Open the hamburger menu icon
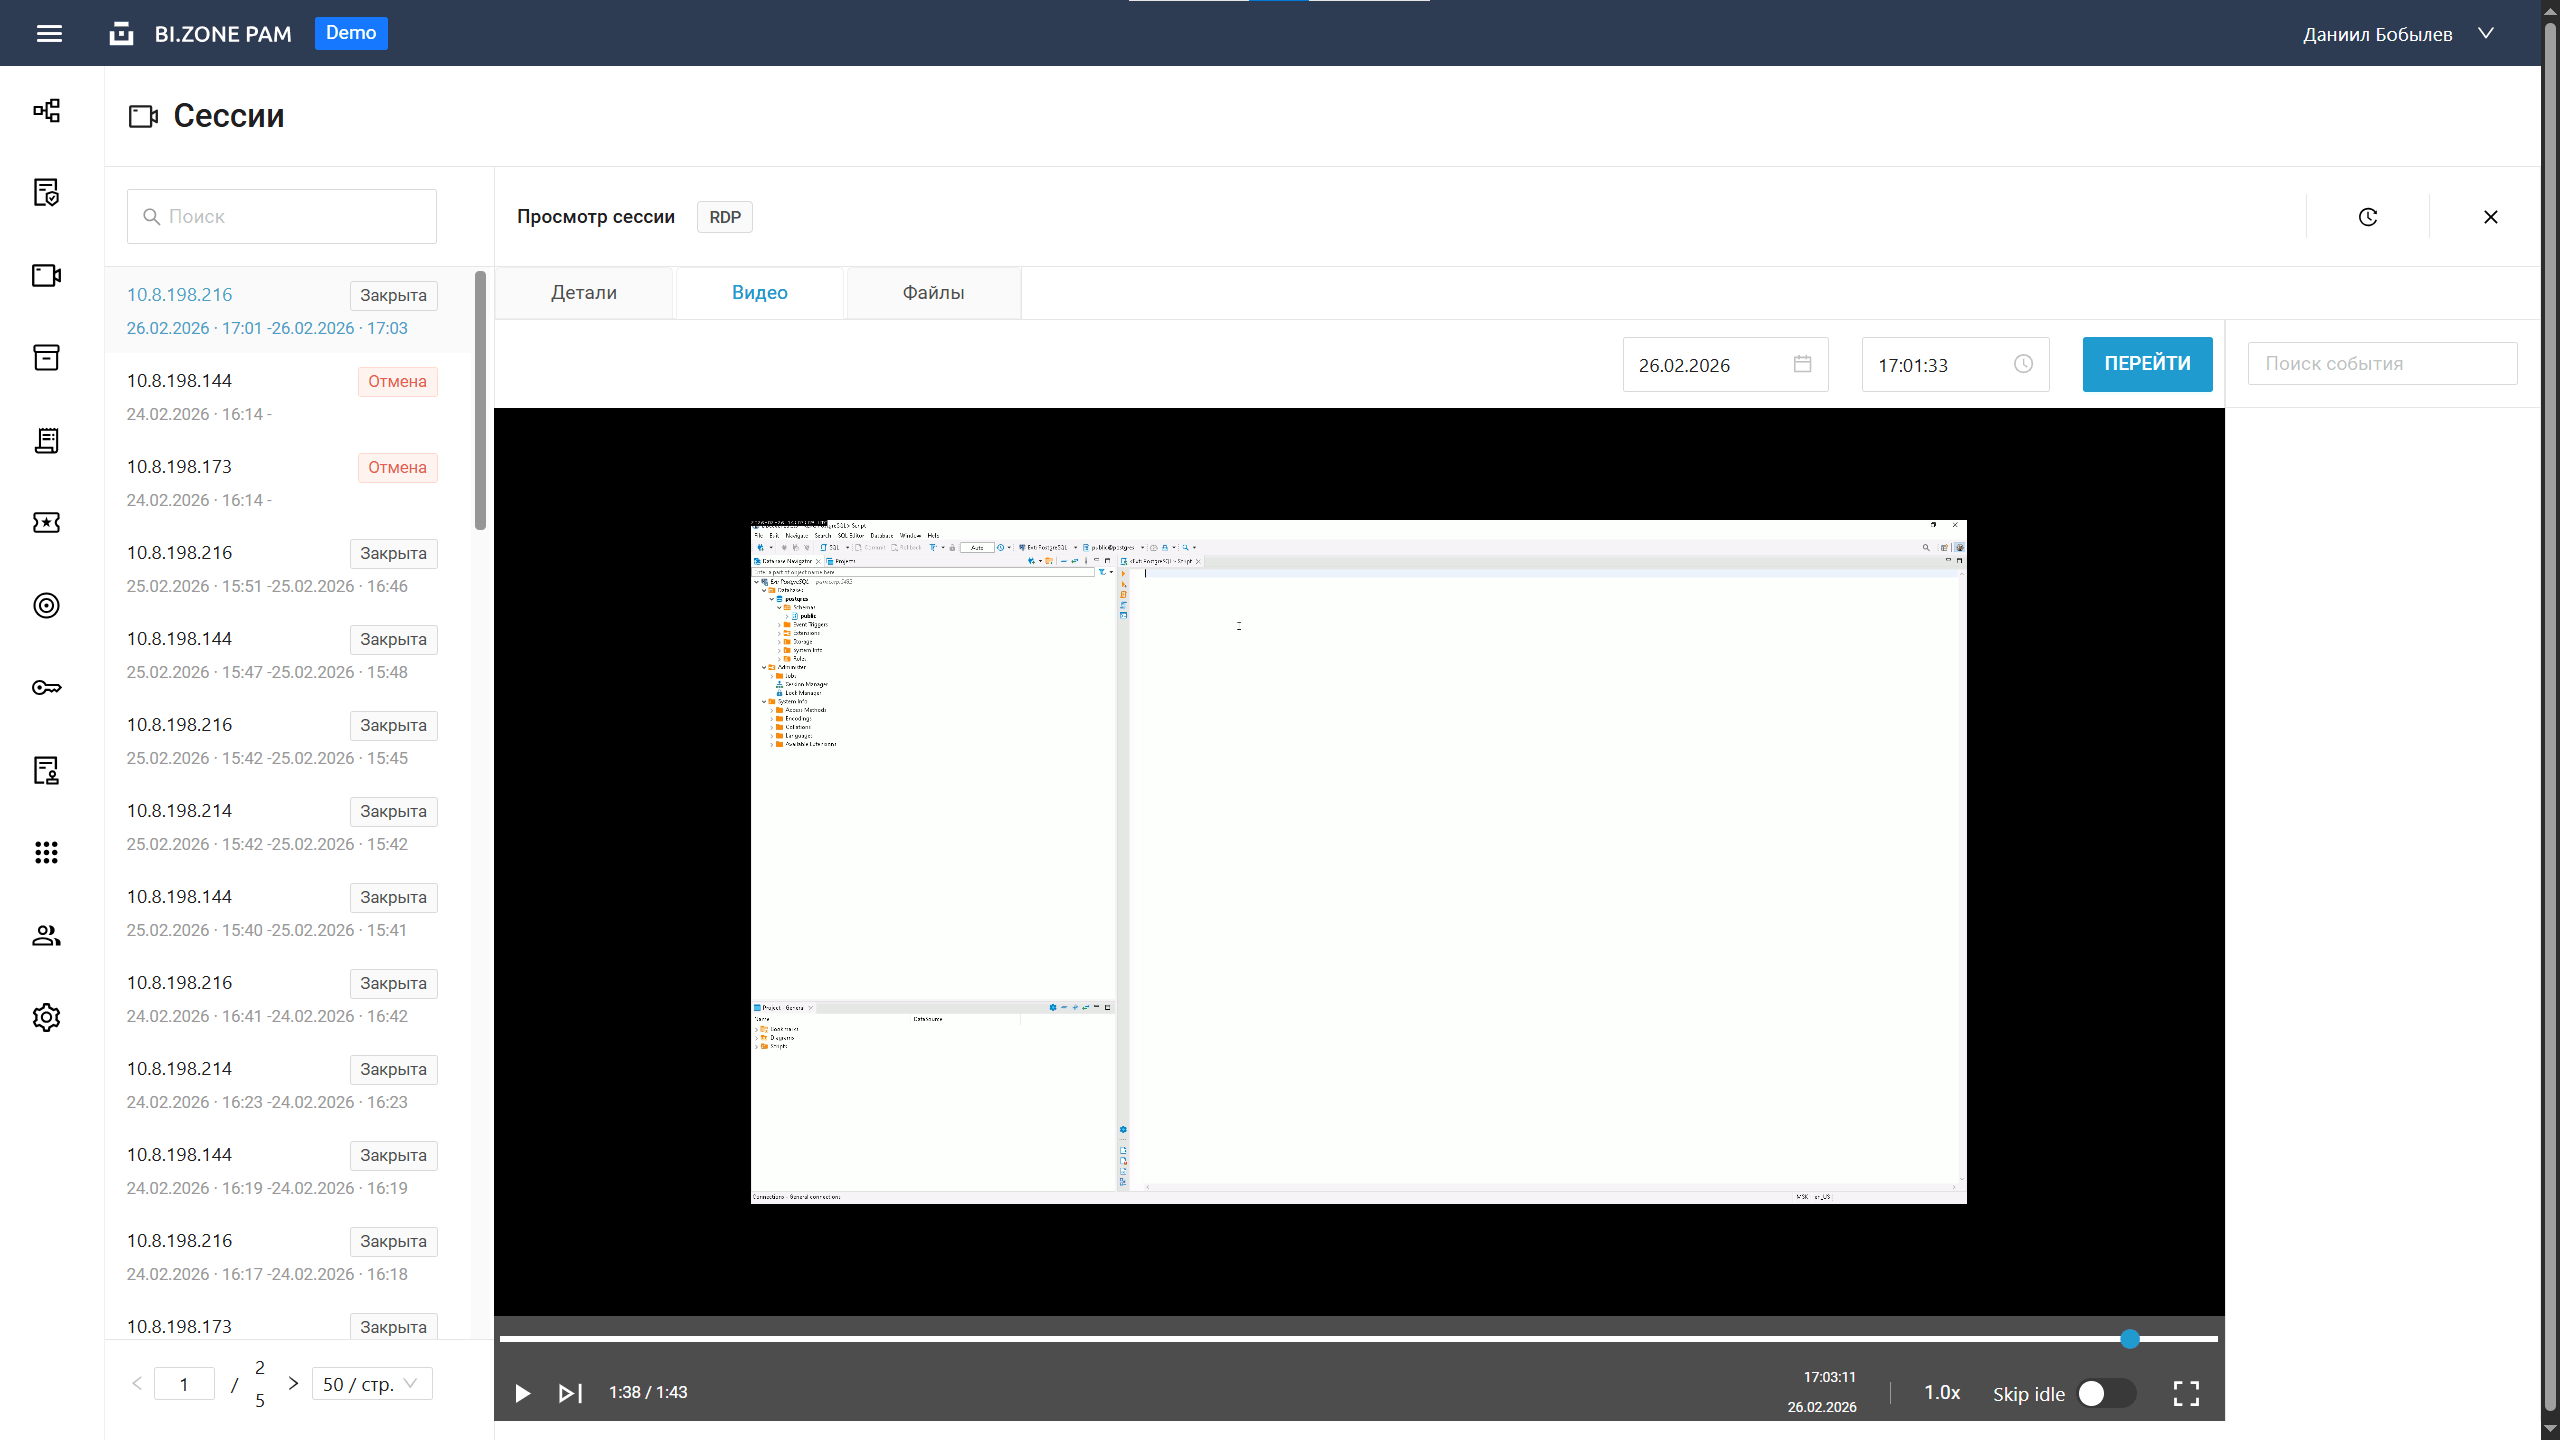This screenshot has height=1440, width=2560. click(49, 34)
